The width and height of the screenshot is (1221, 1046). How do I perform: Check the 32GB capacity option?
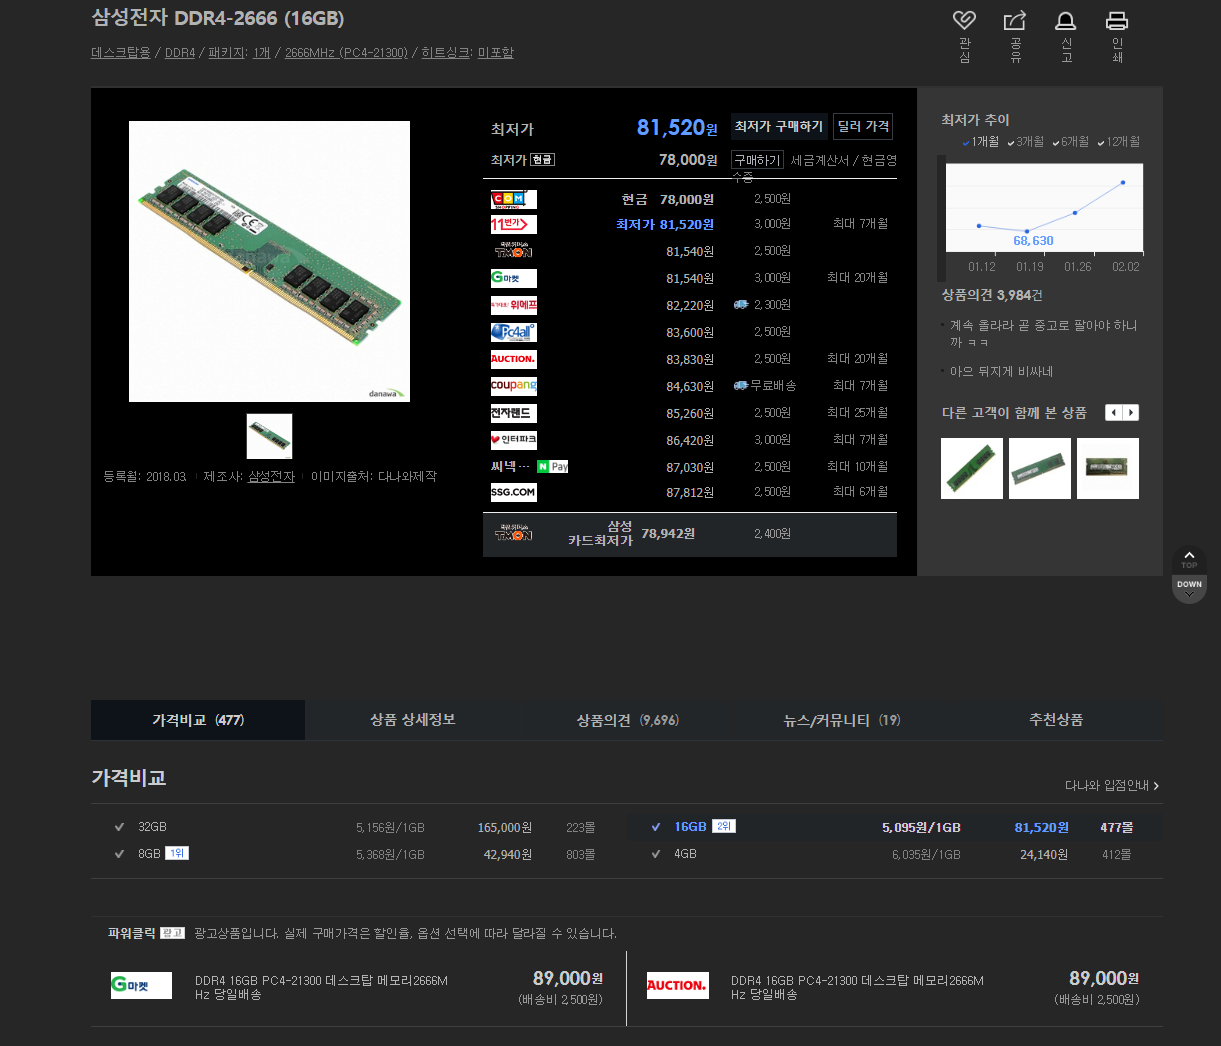pyautogui.click(x=119, y=827)
